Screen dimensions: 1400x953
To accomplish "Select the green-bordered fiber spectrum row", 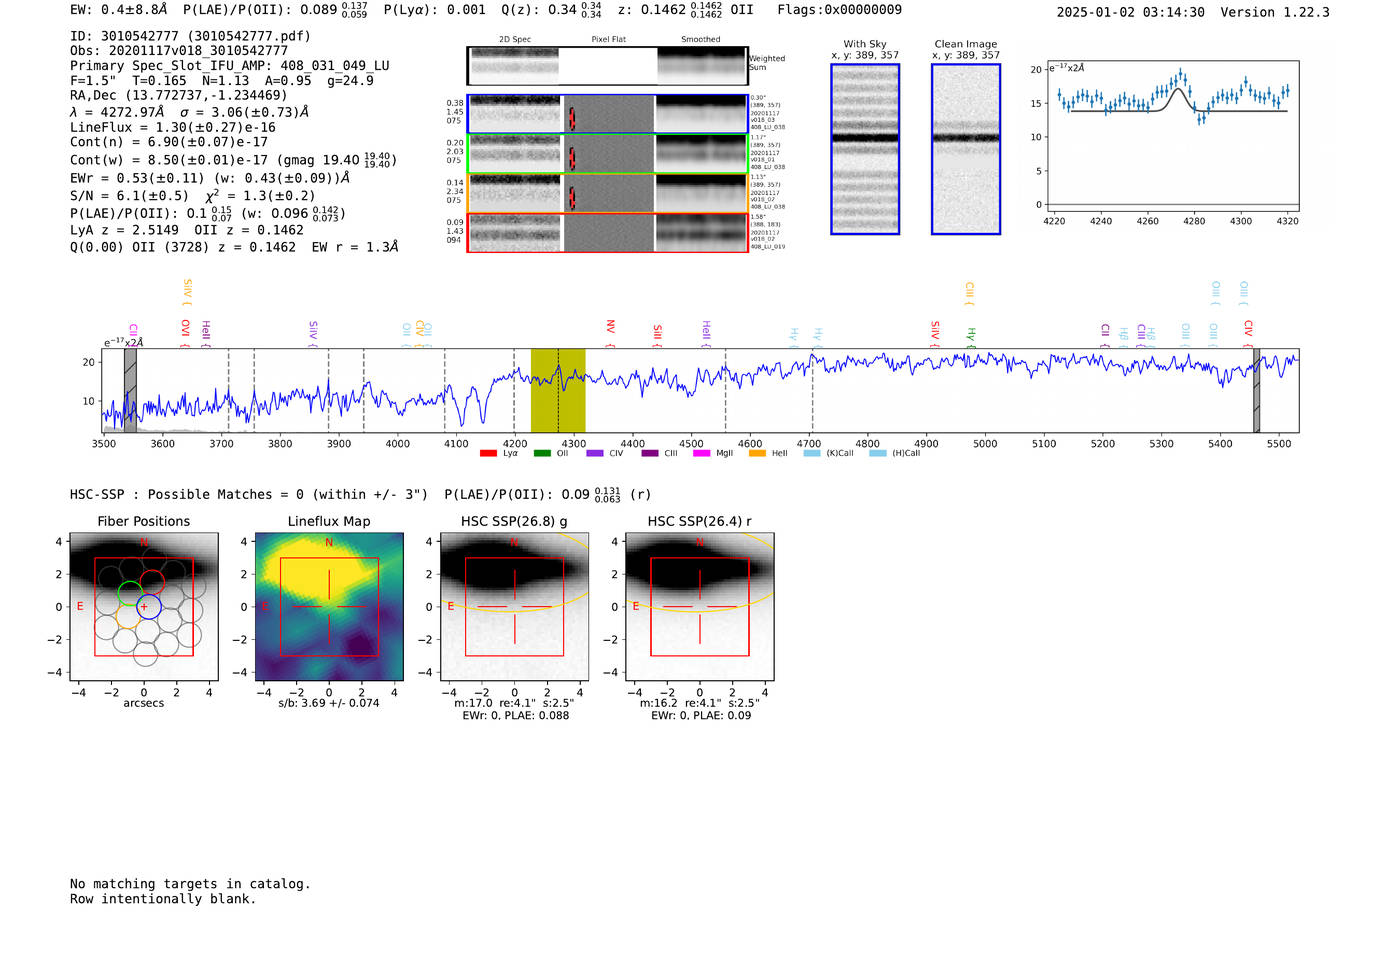I will (x=607, y=153).
